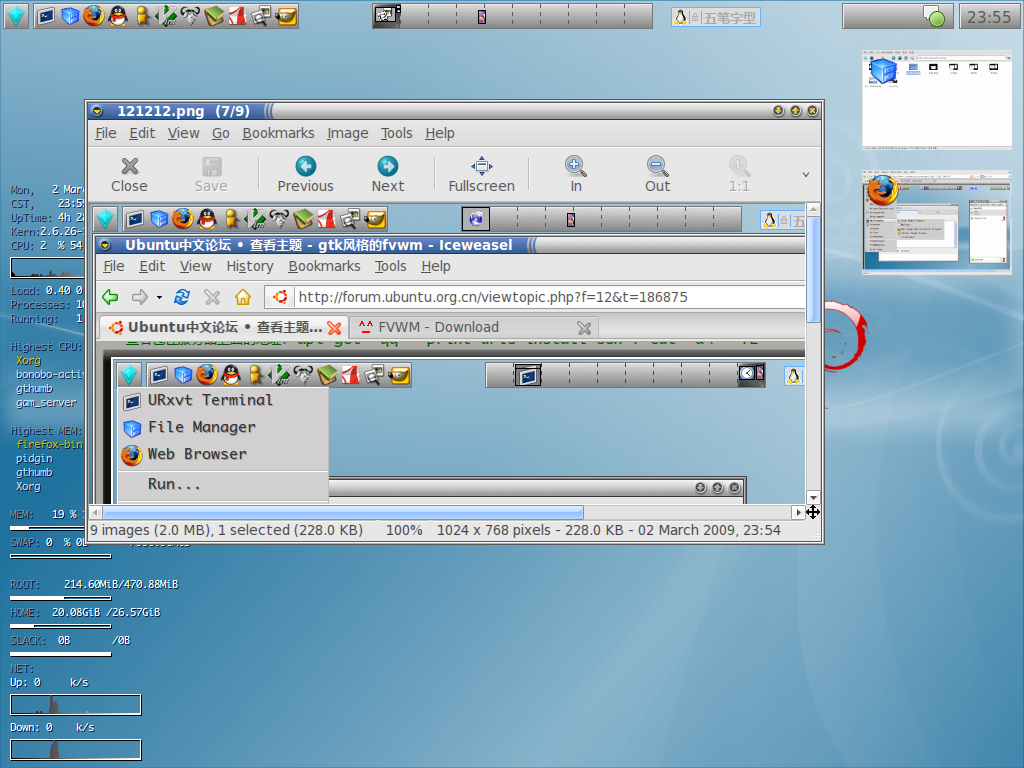Click the 五笔字型 input method label
This screenshot has height=768, width=1024.
tap(729, 18)
